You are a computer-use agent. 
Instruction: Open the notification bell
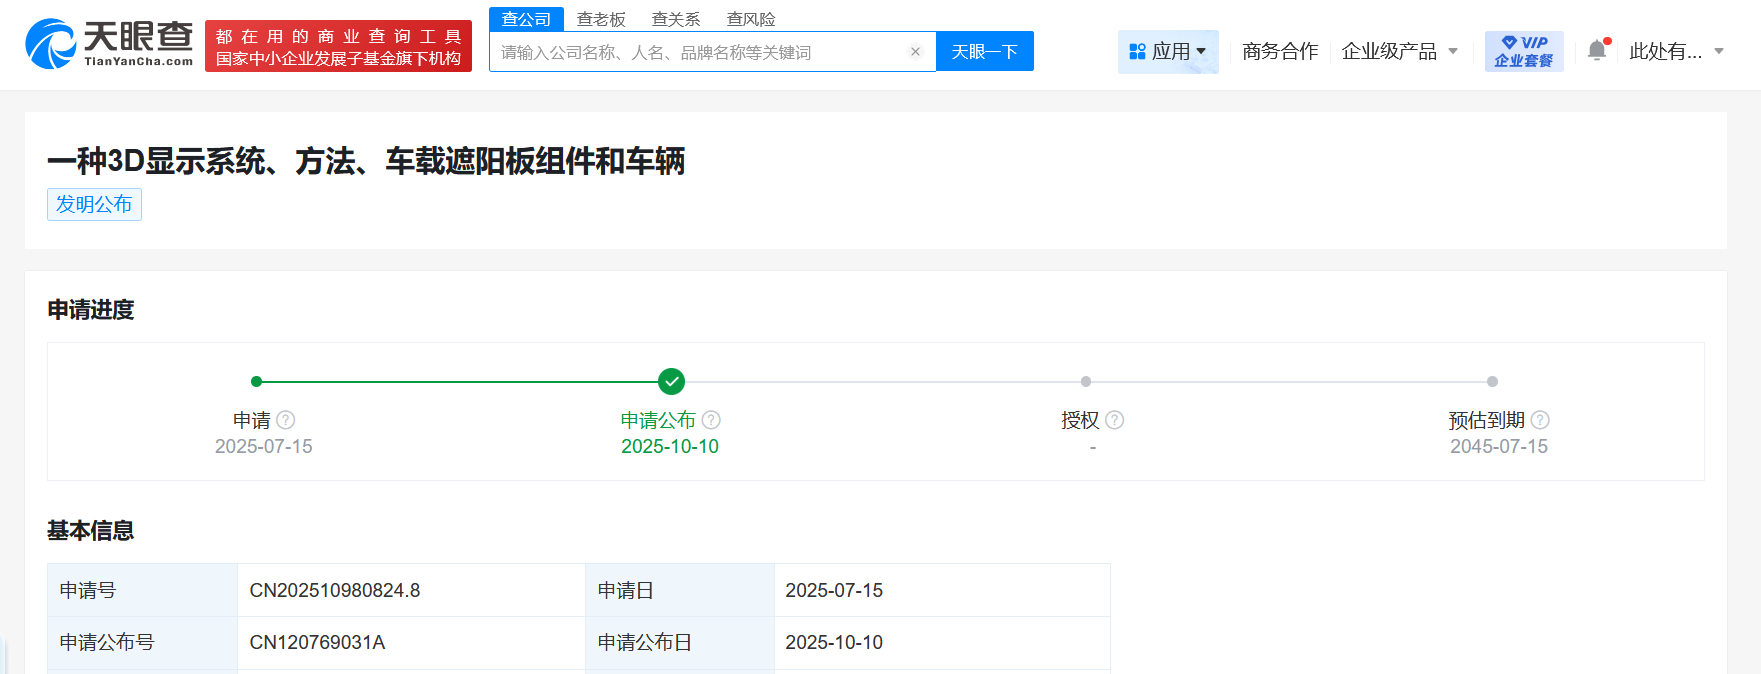1597,50
